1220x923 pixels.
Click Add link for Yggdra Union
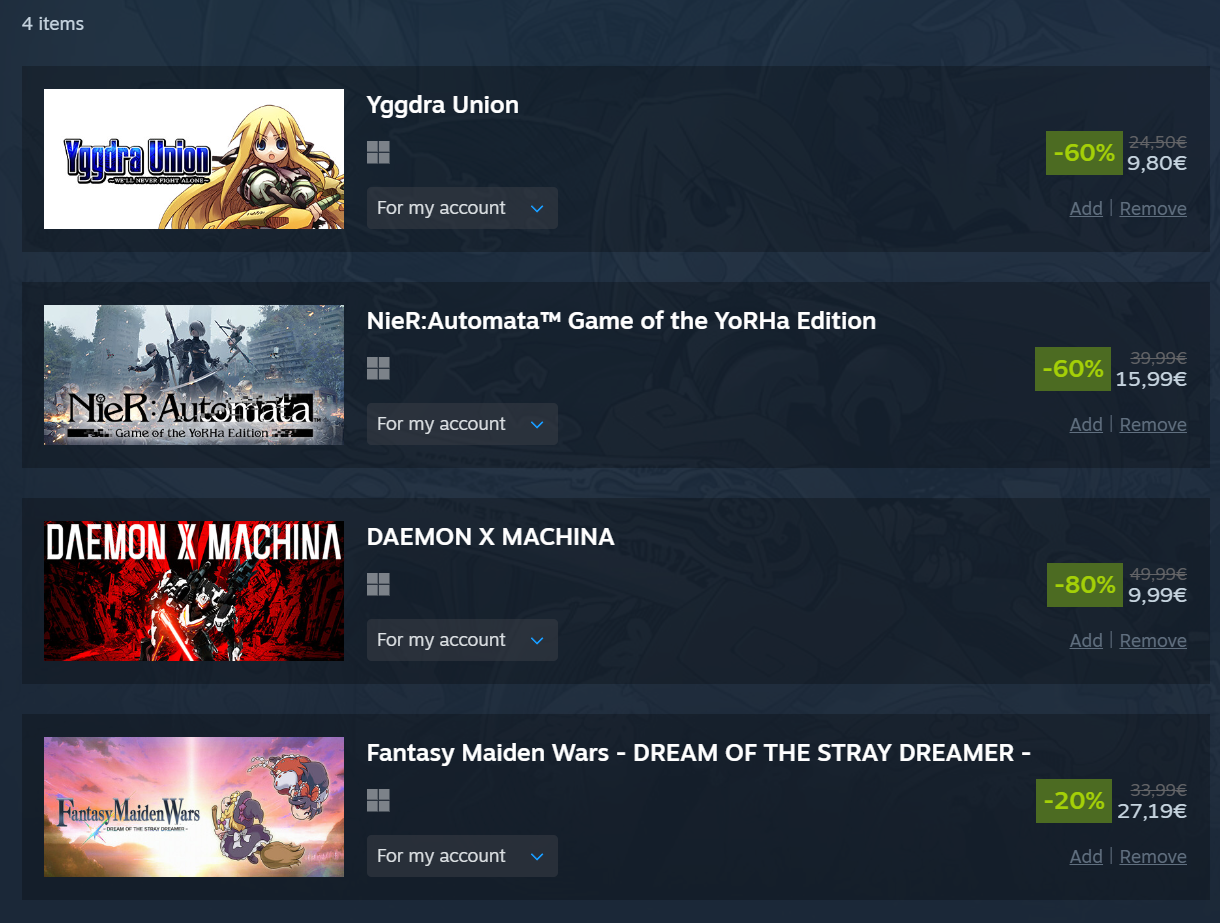1086,208
